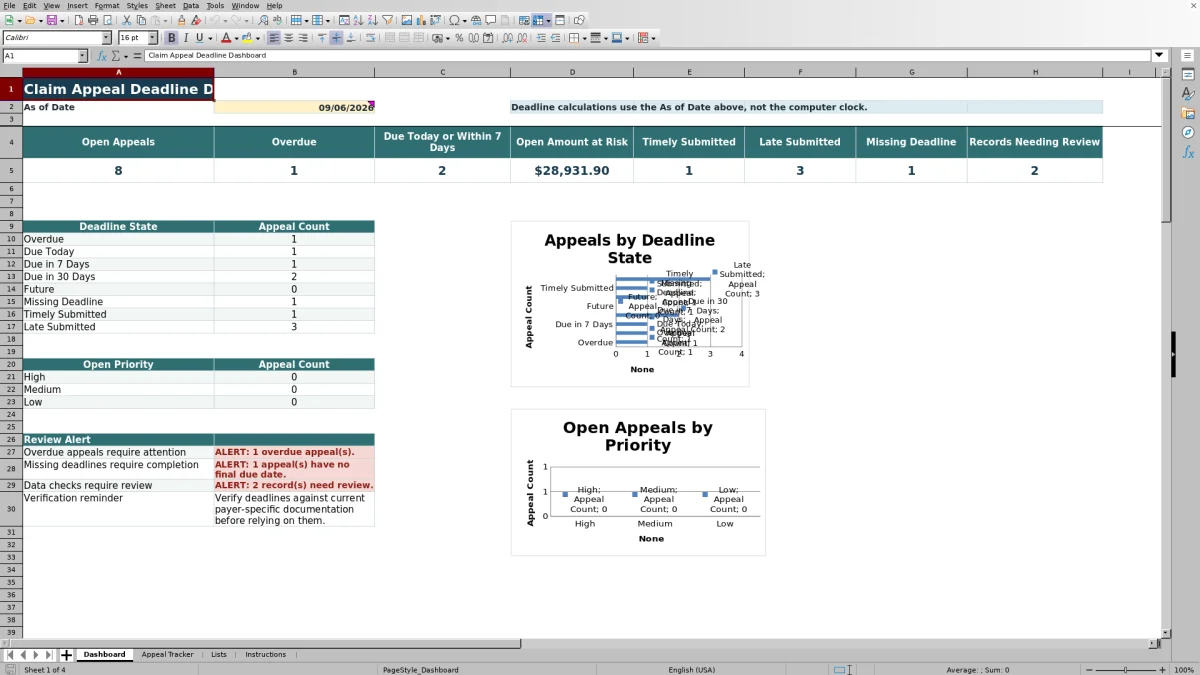
Task: Click the Cut scissors icon
Action: click(126, 20)
